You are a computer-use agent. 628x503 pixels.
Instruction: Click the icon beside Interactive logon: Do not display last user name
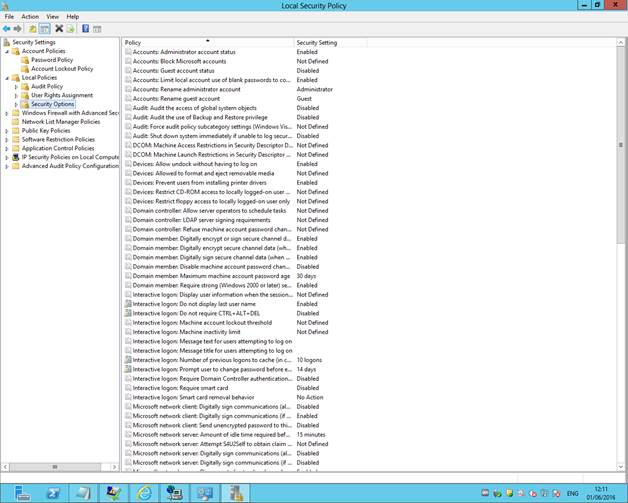coord(128,304)
